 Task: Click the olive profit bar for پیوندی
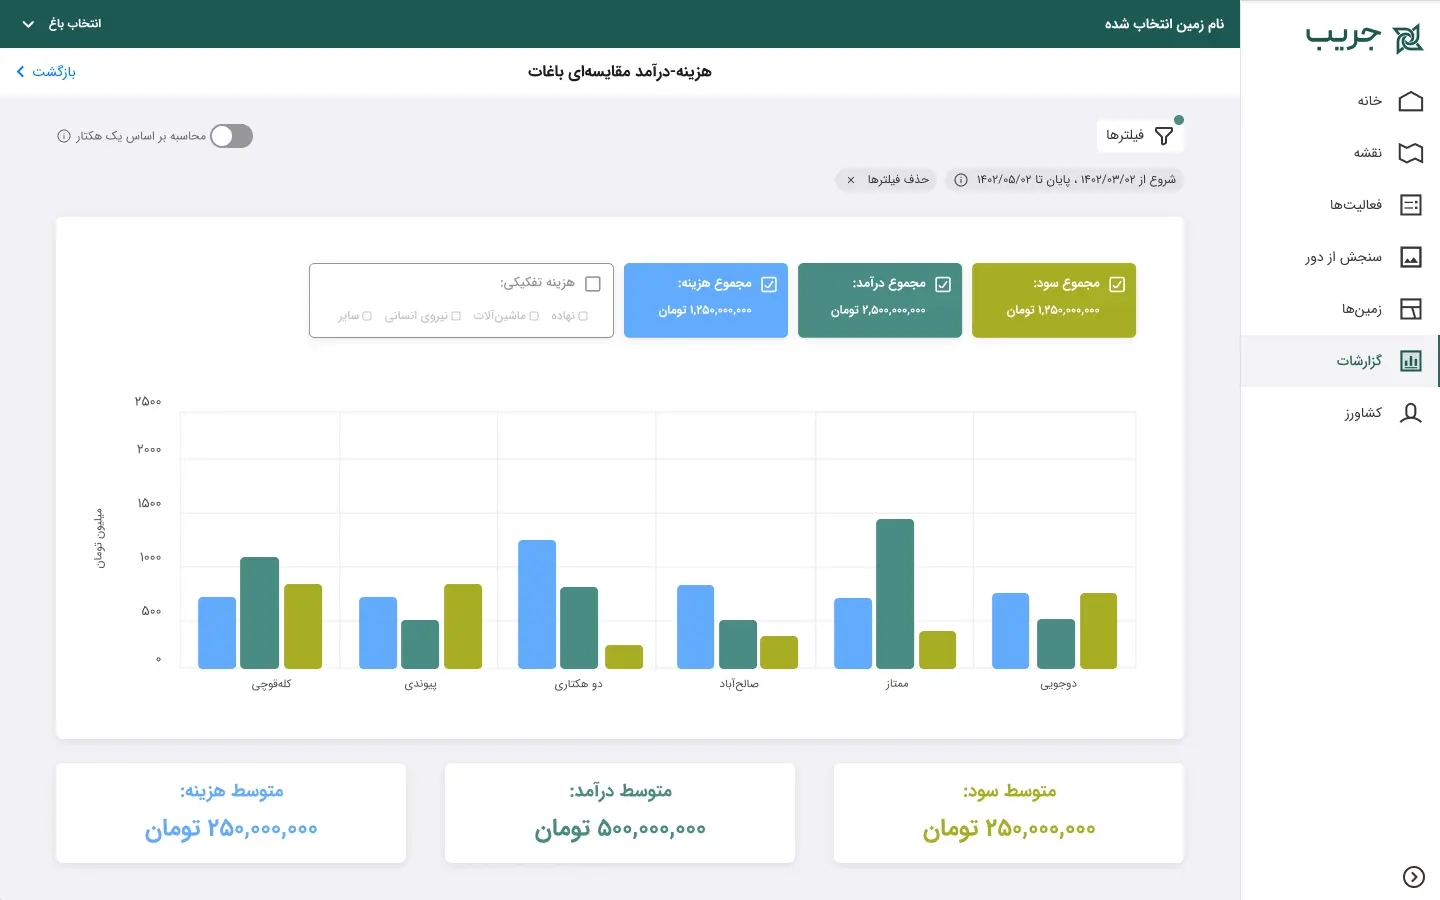pos(463,626)
